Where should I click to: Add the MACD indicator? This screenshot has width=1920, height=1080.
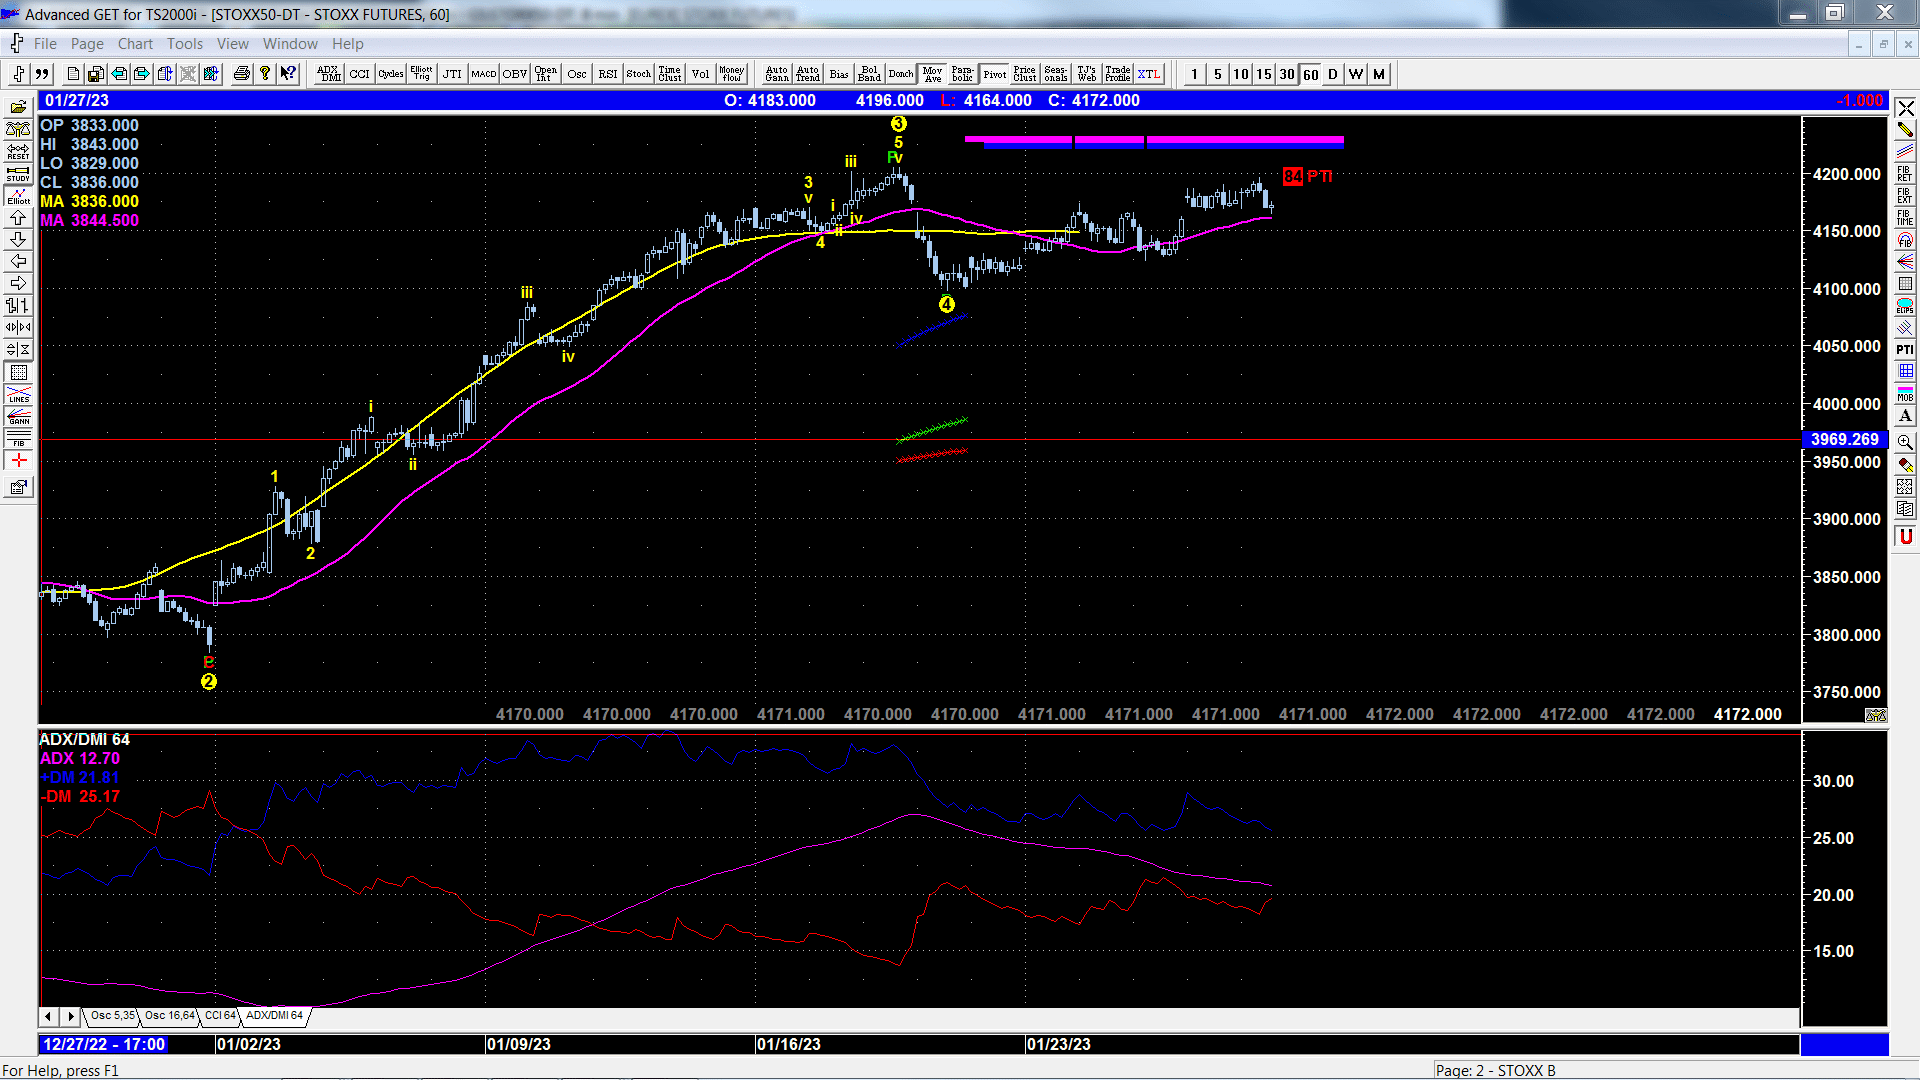coord(484,74)
